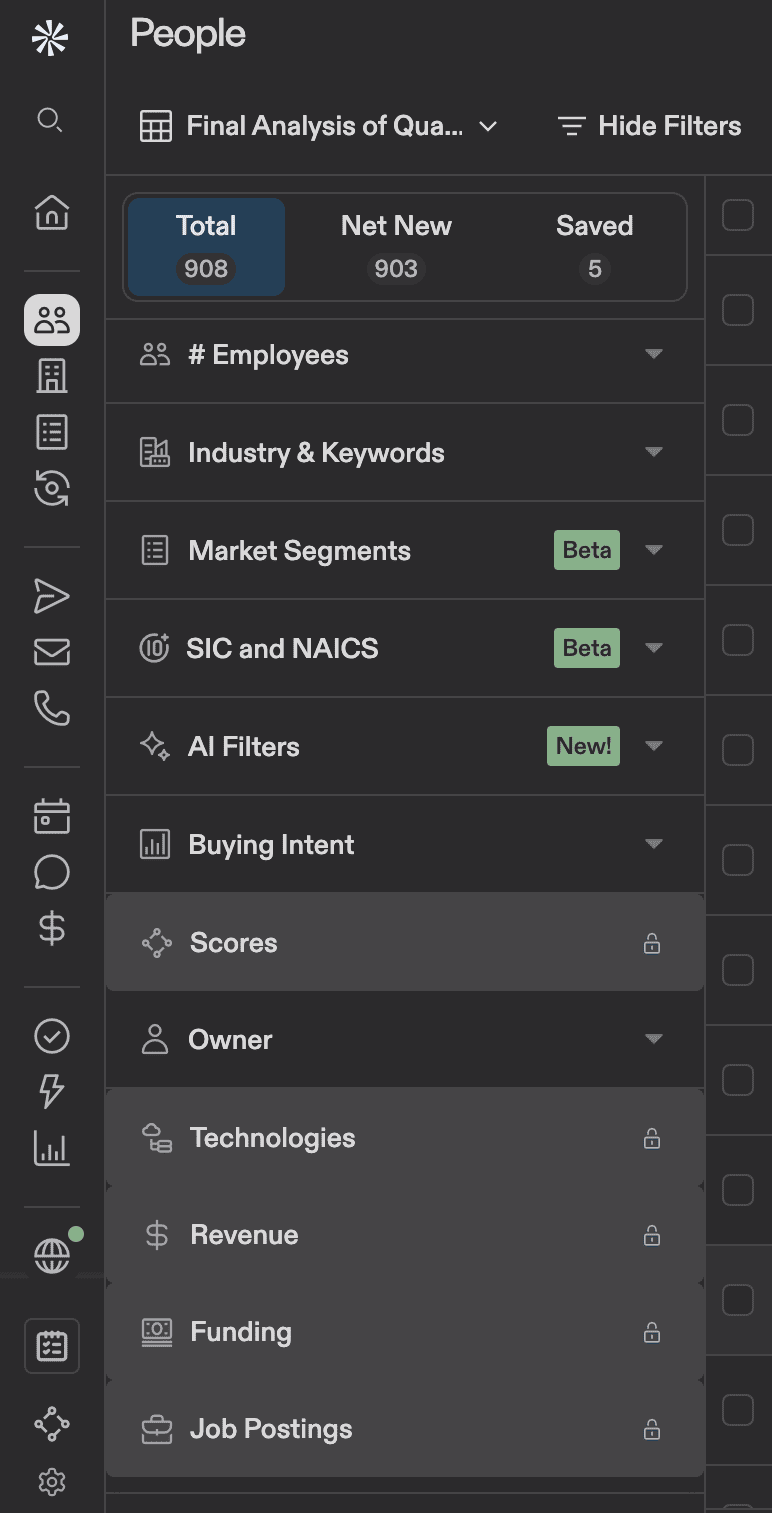Image resolution: width=772 pixels, height=1513 pixels.
Task: Check the second row checkbox
Action: 738,310
